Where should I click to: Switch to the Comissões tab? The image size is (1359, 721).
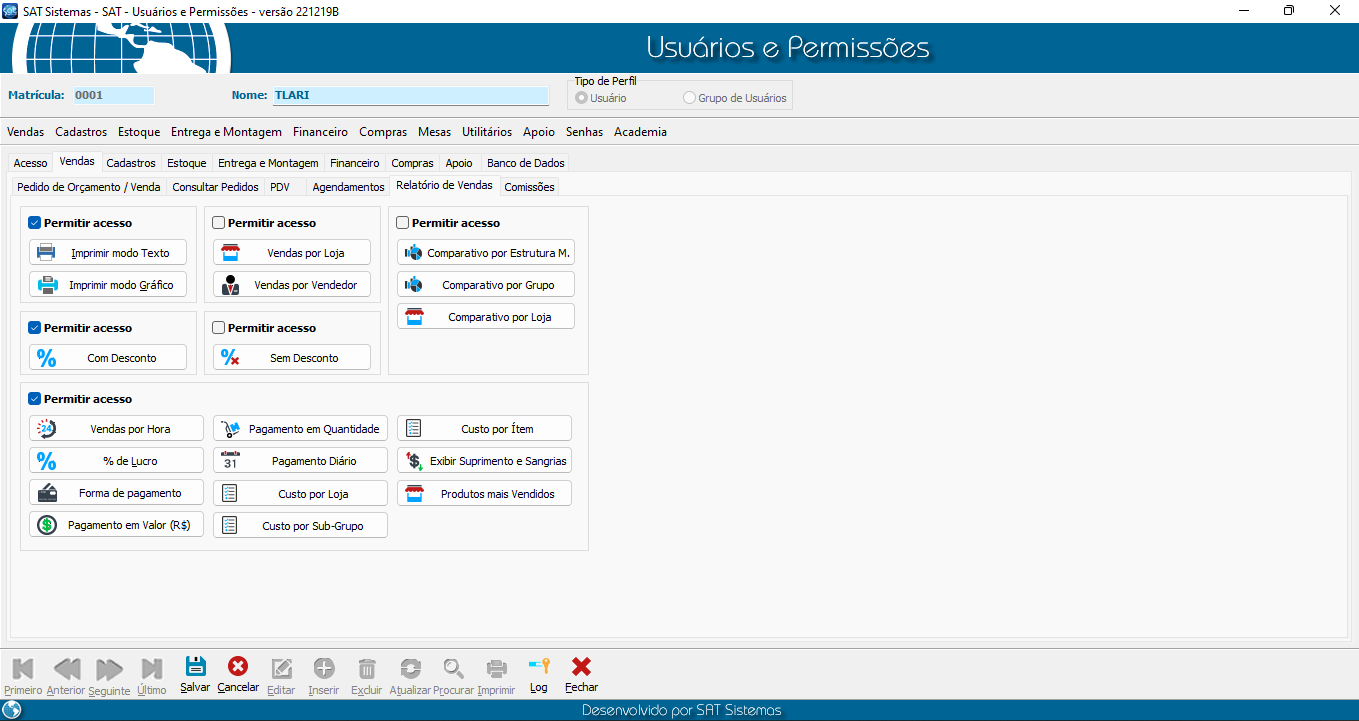click(528, 187)
